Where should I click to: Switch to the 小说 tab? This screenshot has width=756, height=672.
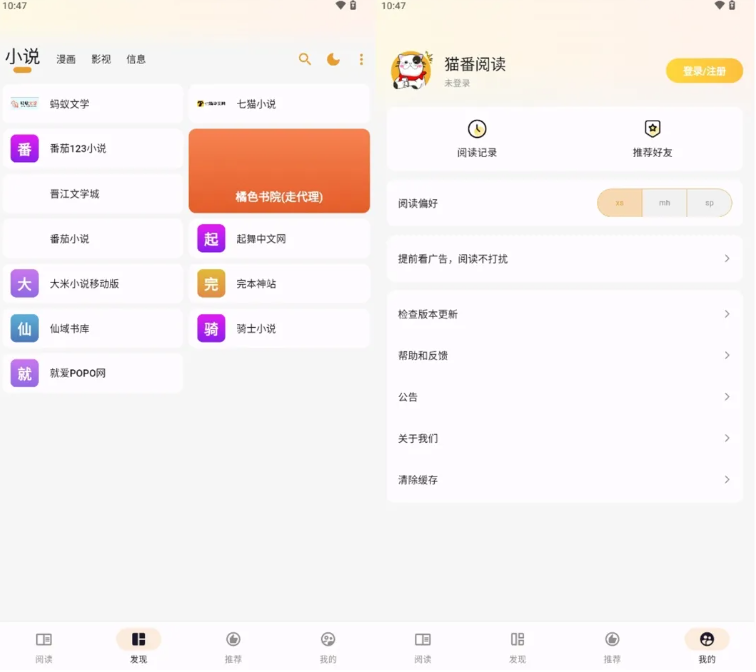22,57
